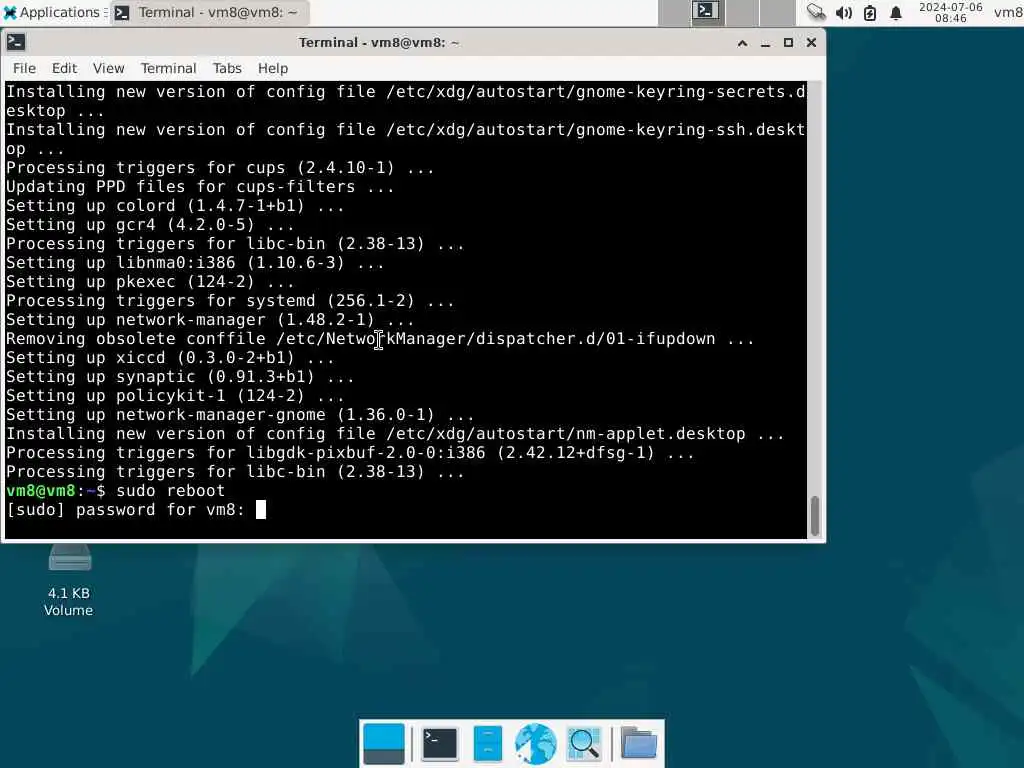Close the Terminal window
The height and width of the screenshot is (768, 1024).
pos(811,43)
